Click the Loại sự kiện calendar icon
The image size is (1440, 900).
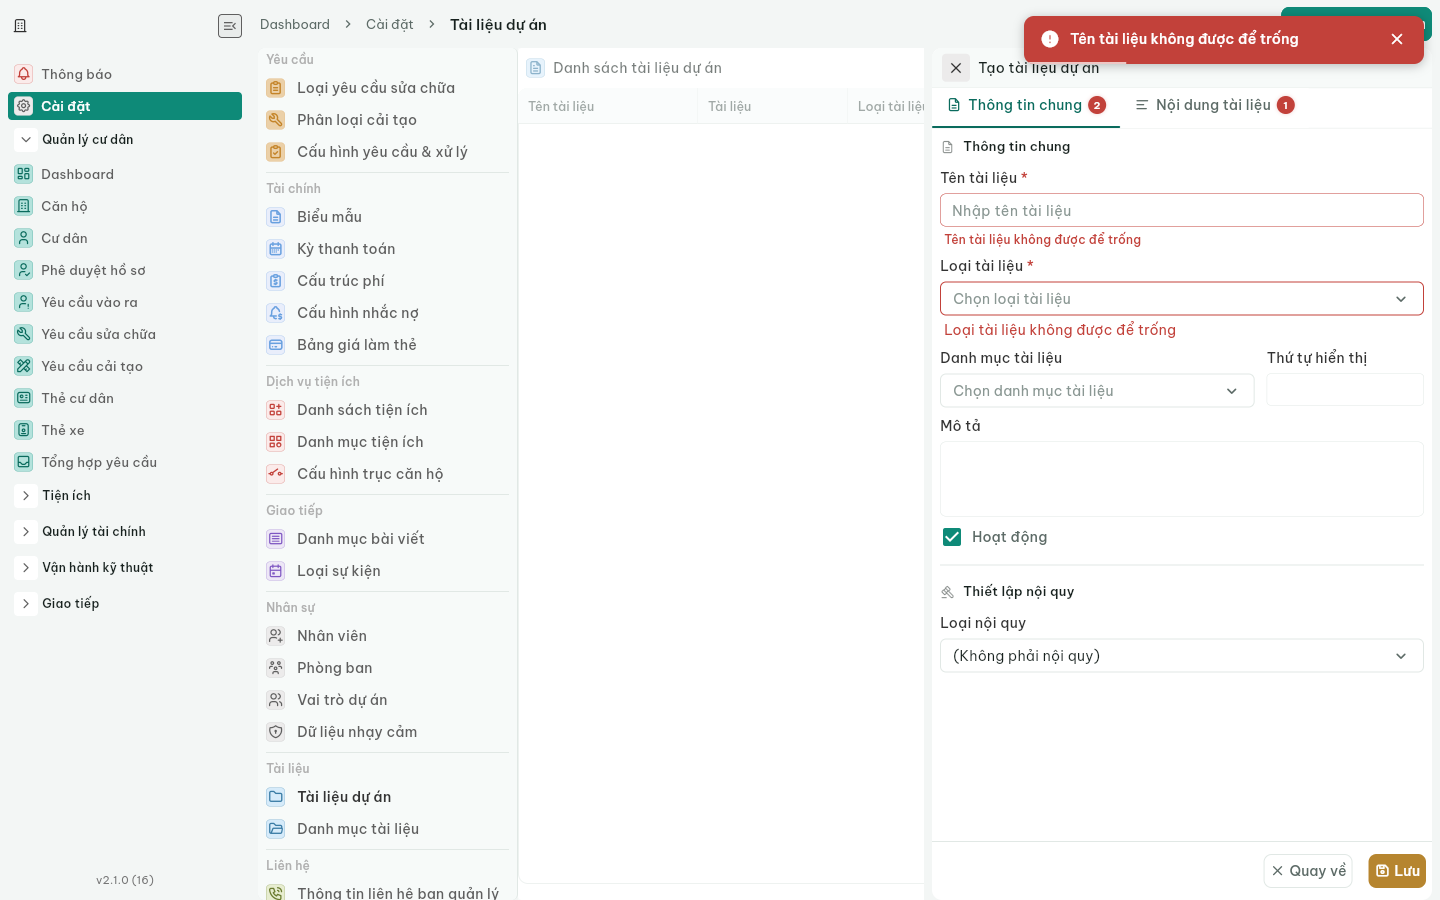click(276, 571)
